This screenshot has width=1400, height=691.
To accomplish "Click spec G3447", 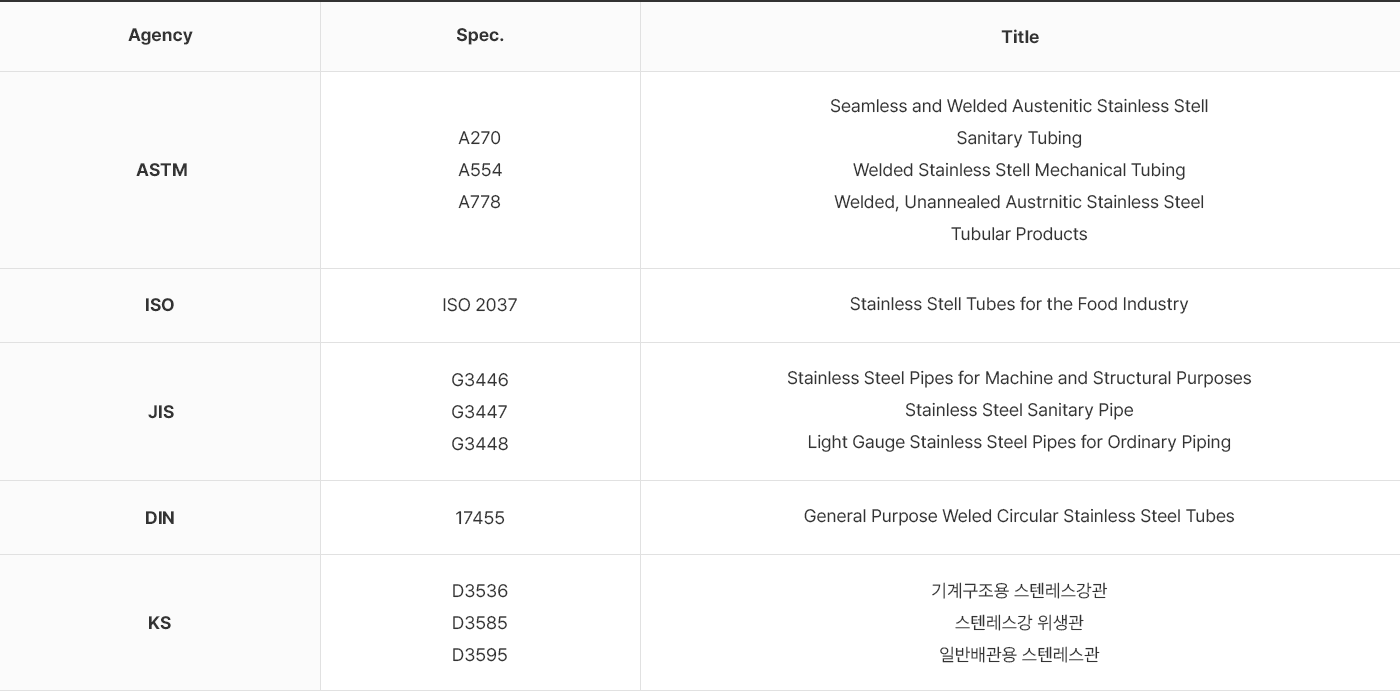I will point(480,412).
